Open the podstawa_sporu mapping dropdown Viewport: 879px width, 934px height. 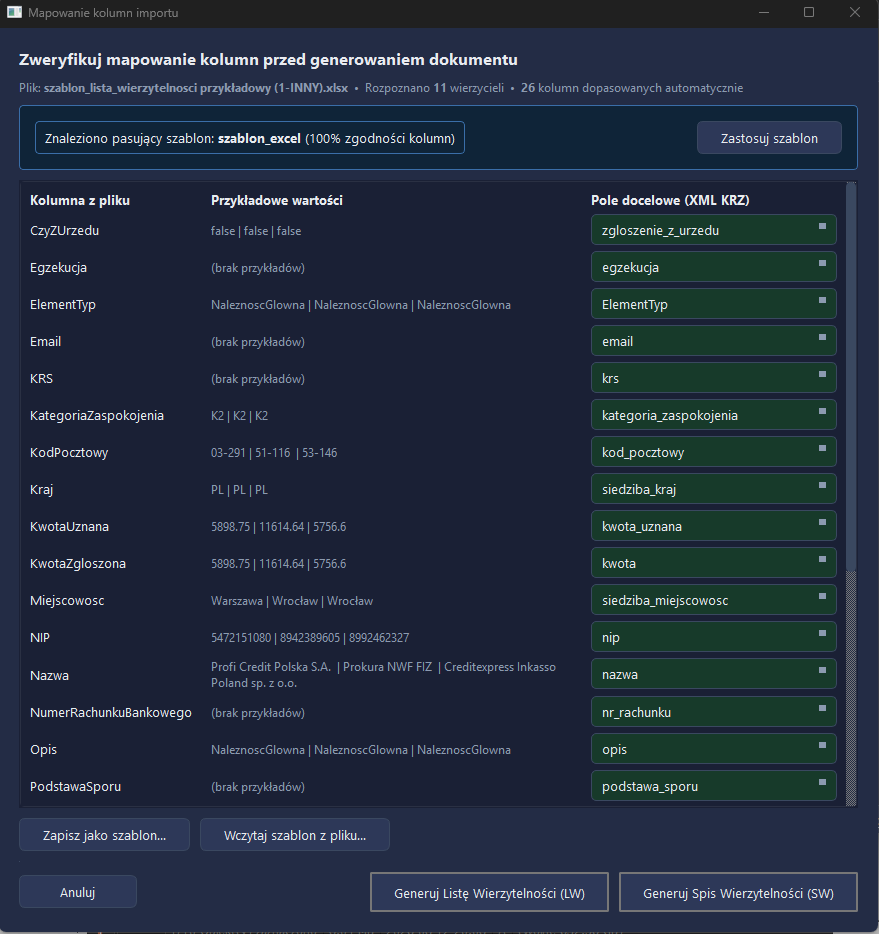tap(713, 785)
